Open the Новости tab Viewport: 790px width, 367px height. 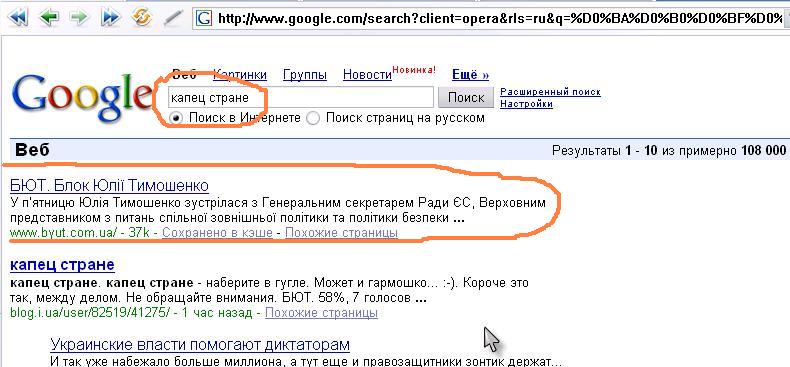point(367,75)
